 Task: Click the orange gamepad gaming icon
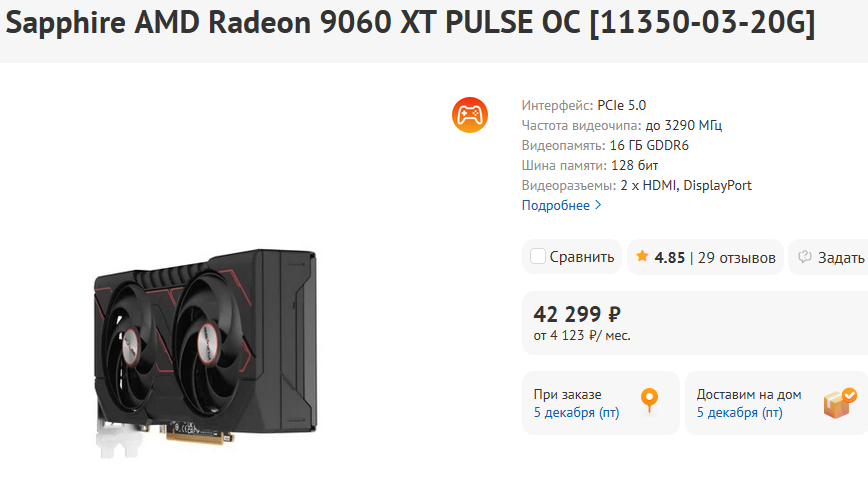pyautogui.click(x=469, y=115)
